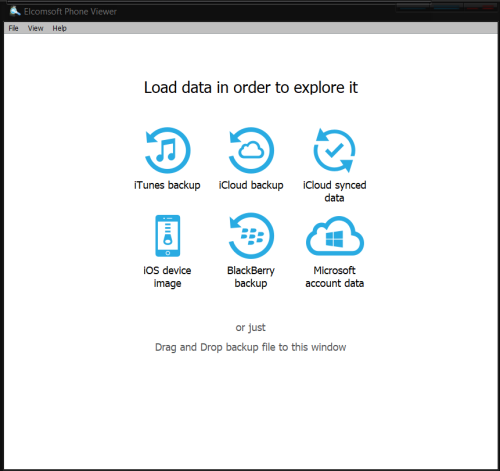Click the "Elcomsoft Phone Viewer" window title text
This screenshot has width=500, height=471.
[70, 12]
